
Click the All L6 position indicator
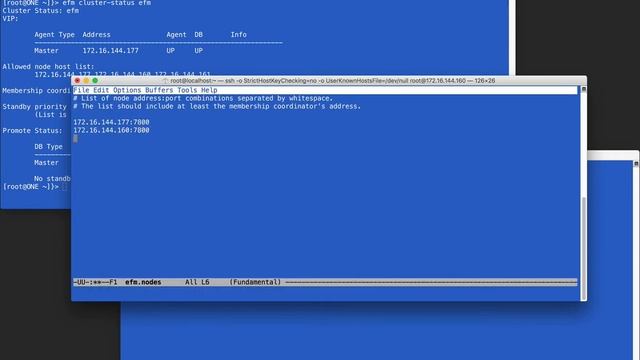click(x=197, y=282)
